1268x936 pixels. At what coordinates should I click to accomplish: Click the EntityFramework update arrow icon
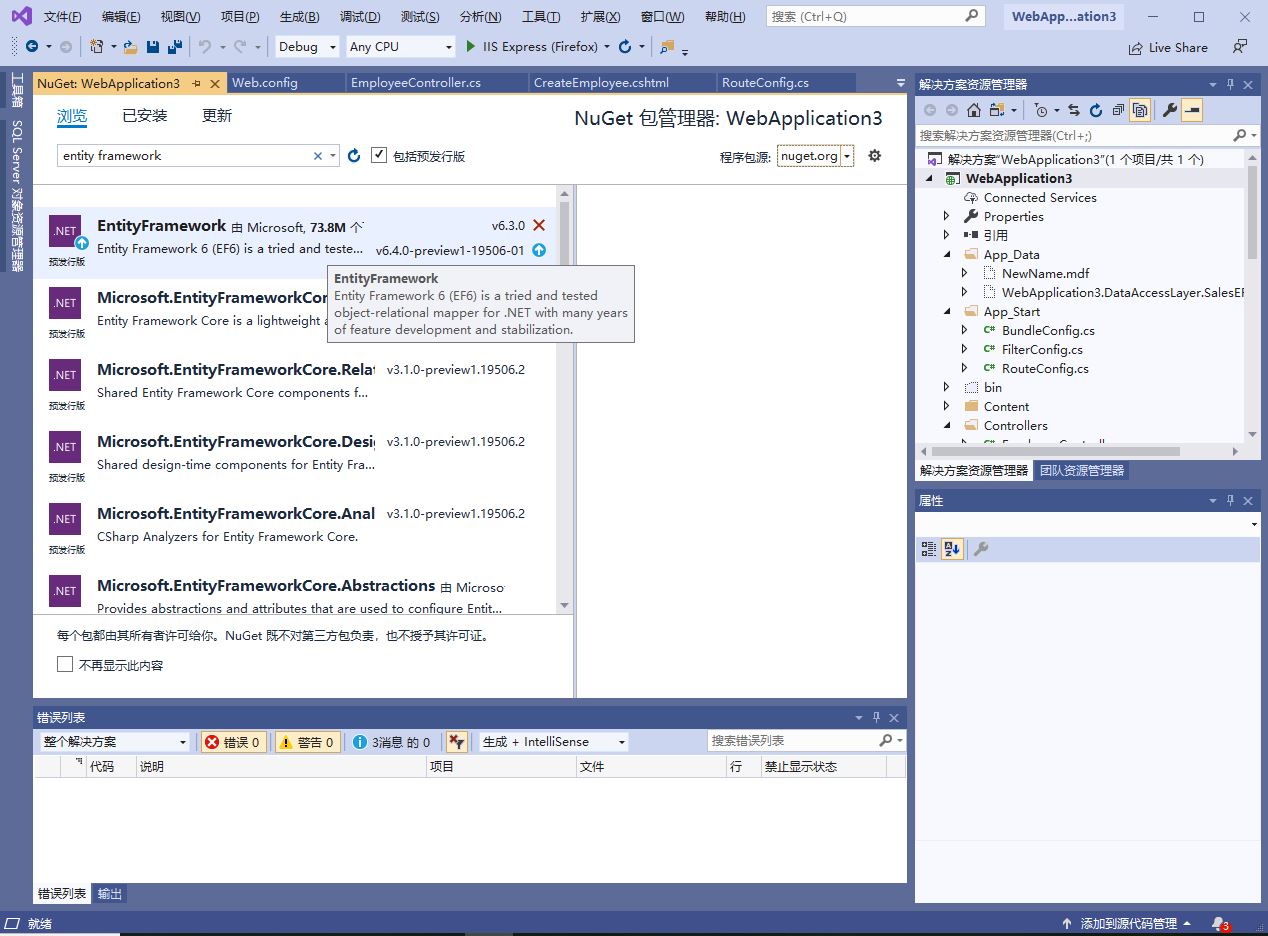pos(539,250)
